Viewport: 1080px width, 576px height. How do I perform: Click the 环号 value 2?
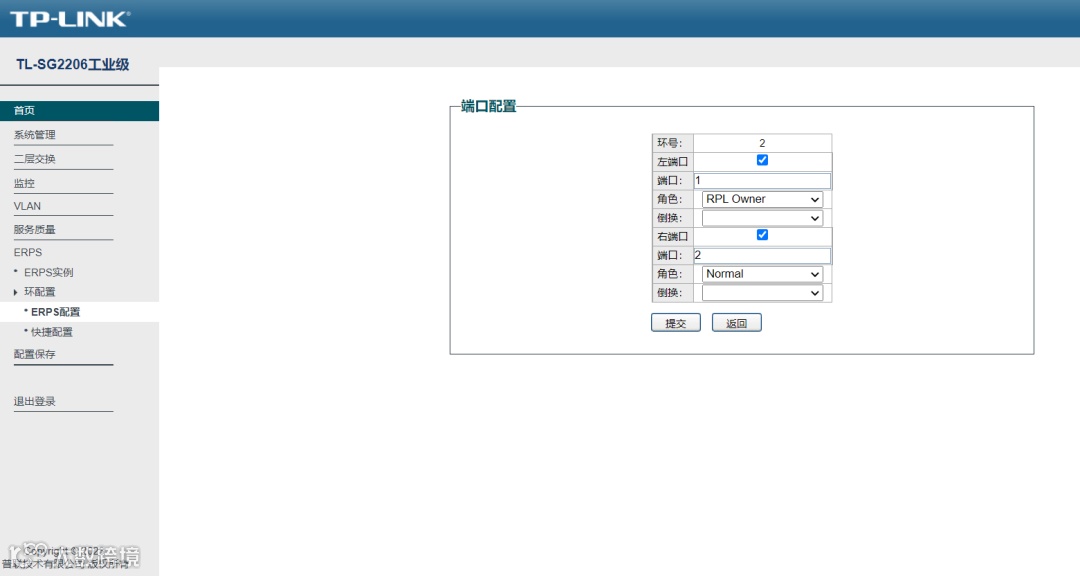(762, 143)
